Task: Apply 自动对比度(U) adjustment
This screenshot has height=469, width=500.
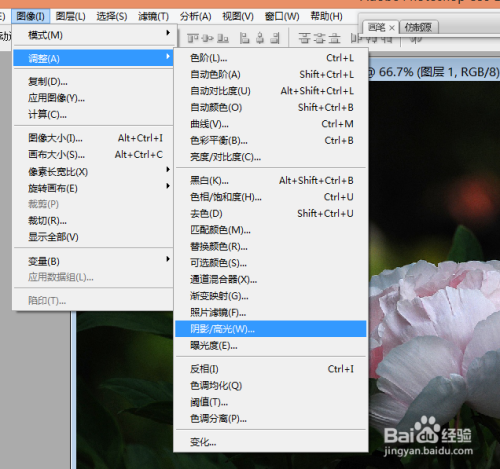Action: click(271, 91)
